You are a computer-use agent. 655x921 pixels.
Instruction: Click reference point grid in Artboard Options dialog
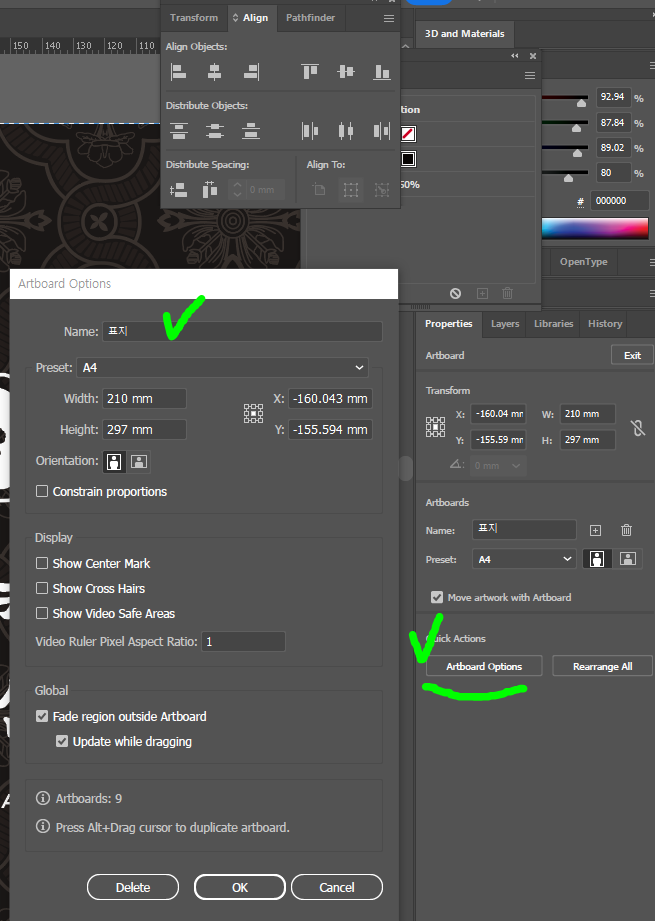253,414
